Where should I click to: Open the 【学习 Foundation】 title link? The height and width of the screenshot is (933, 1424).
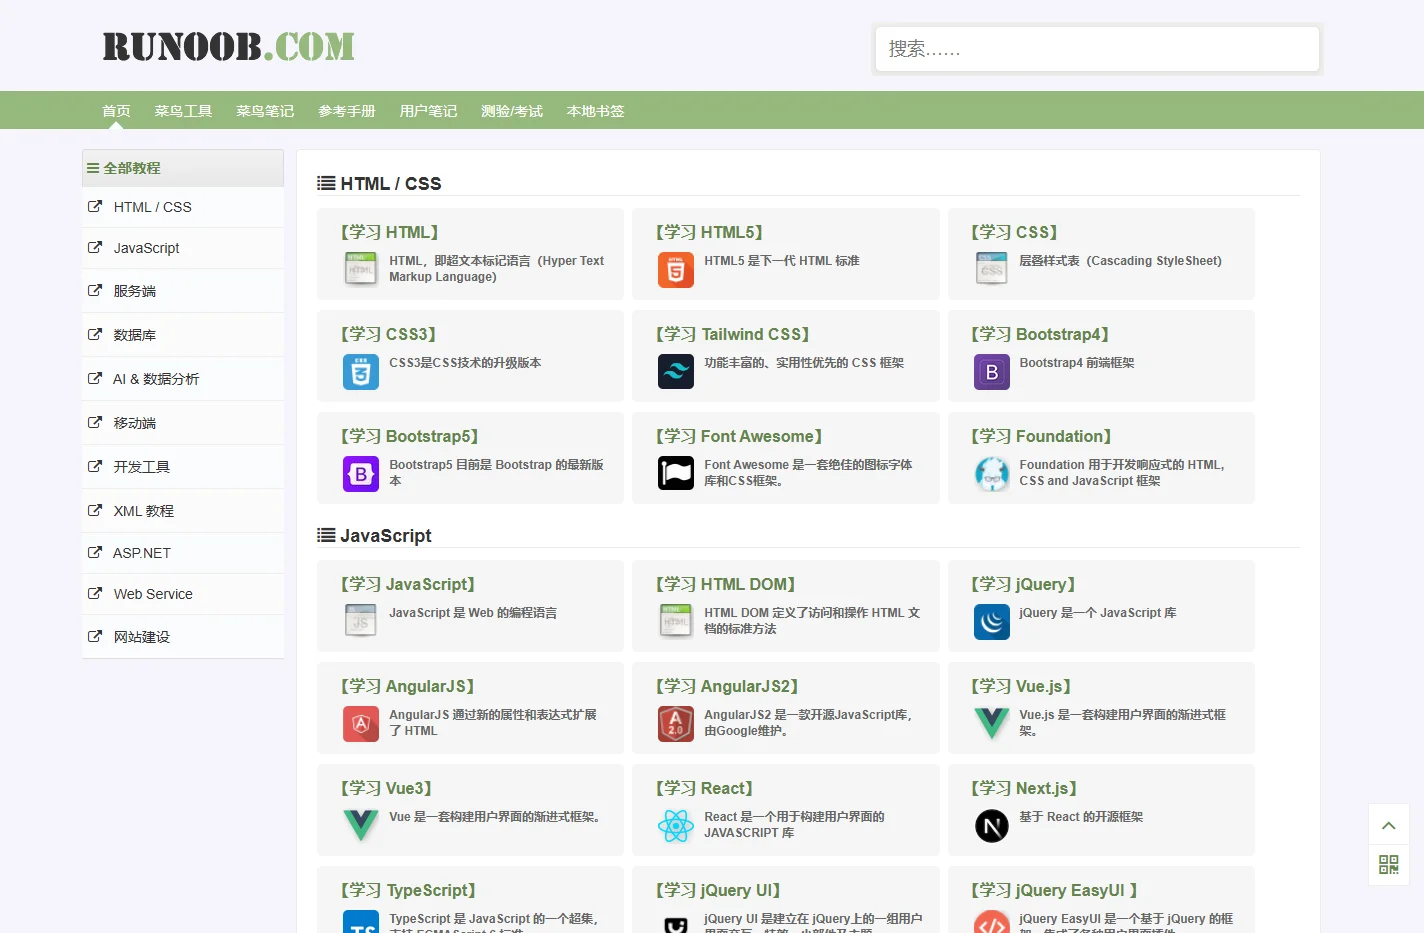(x=1041, y=436)
